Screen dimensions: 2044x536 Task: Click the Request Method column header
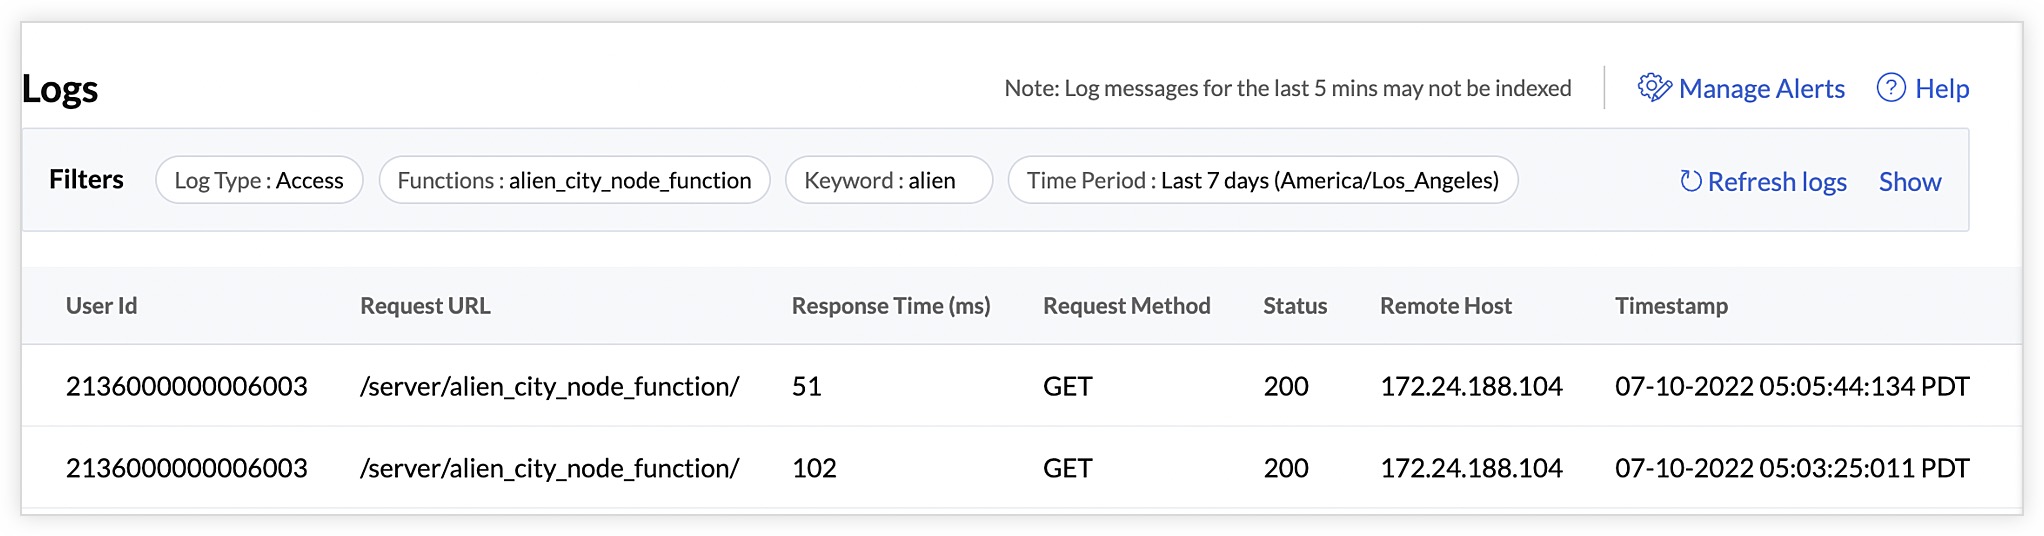[1126, 306]
